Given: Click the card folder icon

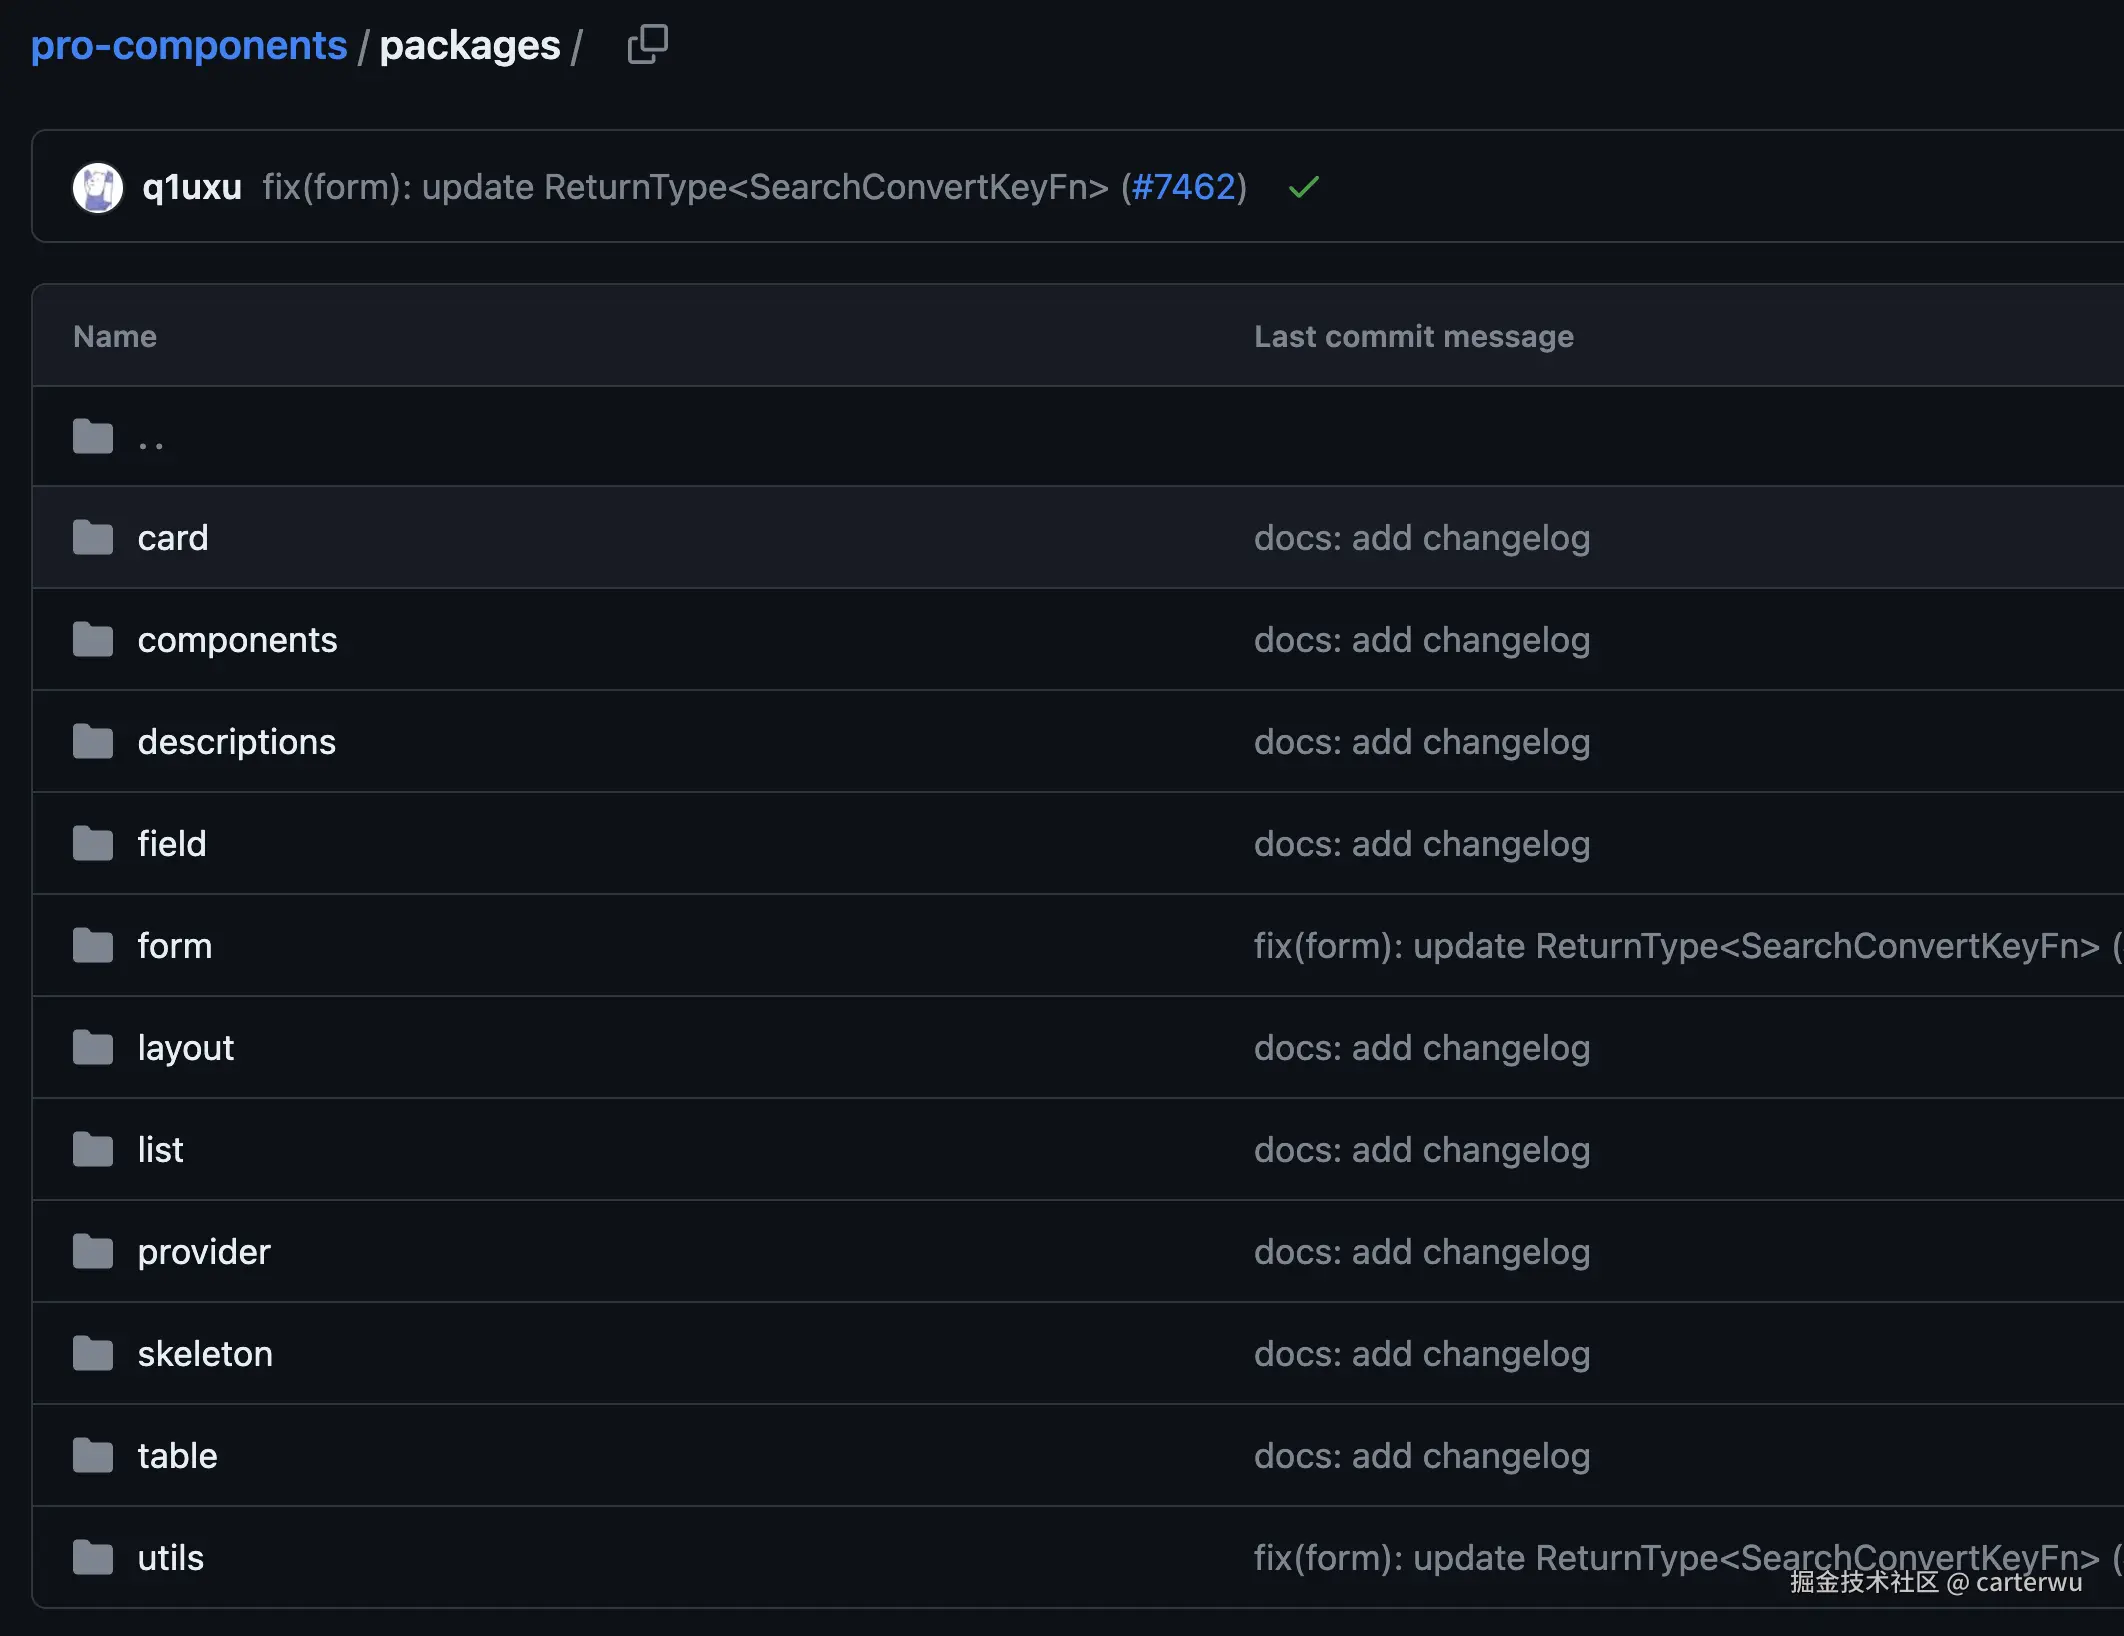Looking at the screenshot, I should tap(93, 537).
